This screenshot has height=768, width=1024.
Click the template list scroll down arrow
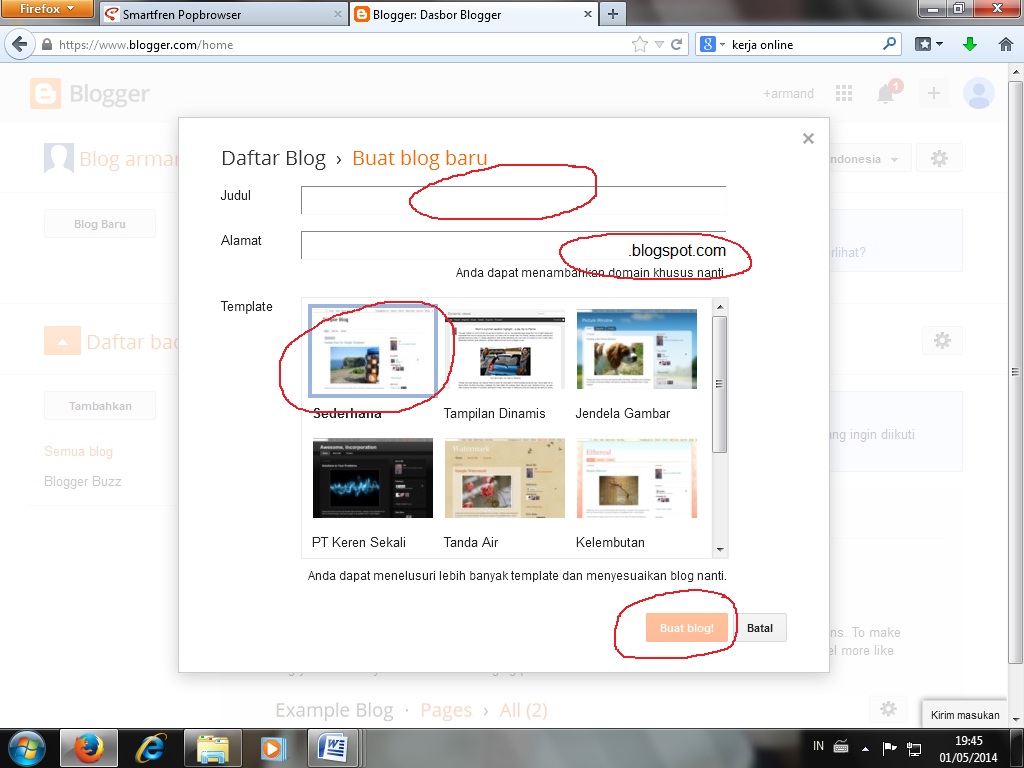tap(720, 550)
